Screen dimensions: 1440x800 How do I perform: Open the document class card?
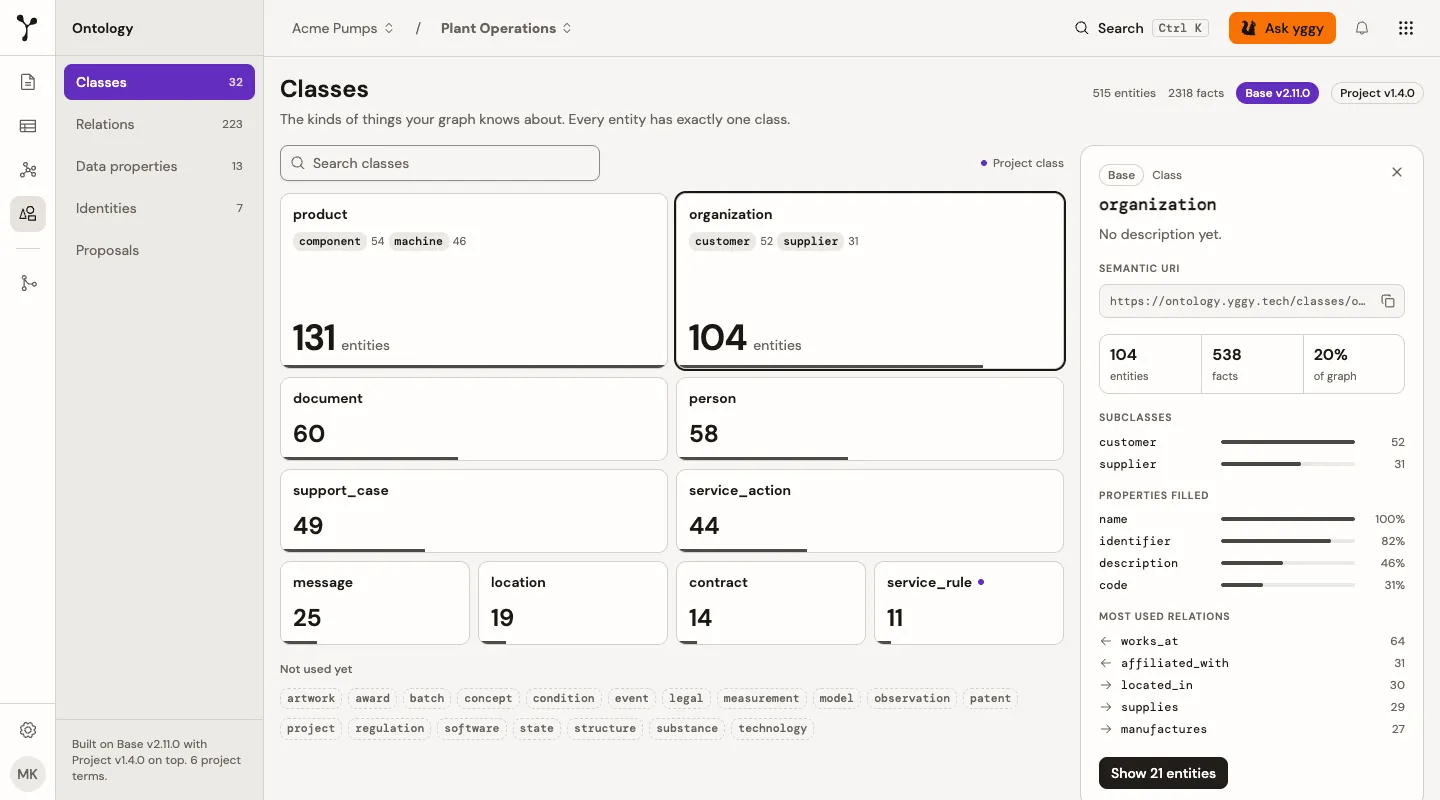point(474,419)
